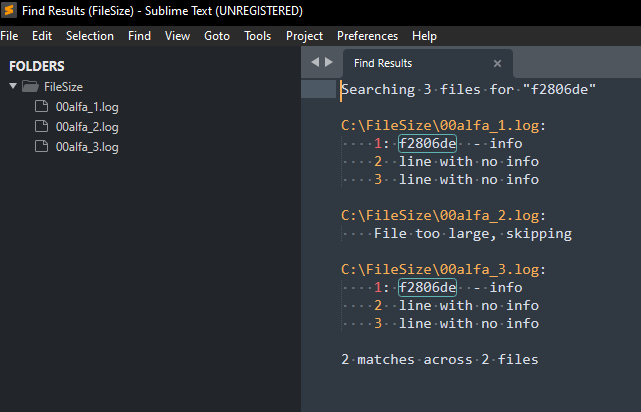Image resolution: width=641 pixels, height=412 pixels.
Task: Click line number 1 under 00alfa_3.log
Action: 378,287
